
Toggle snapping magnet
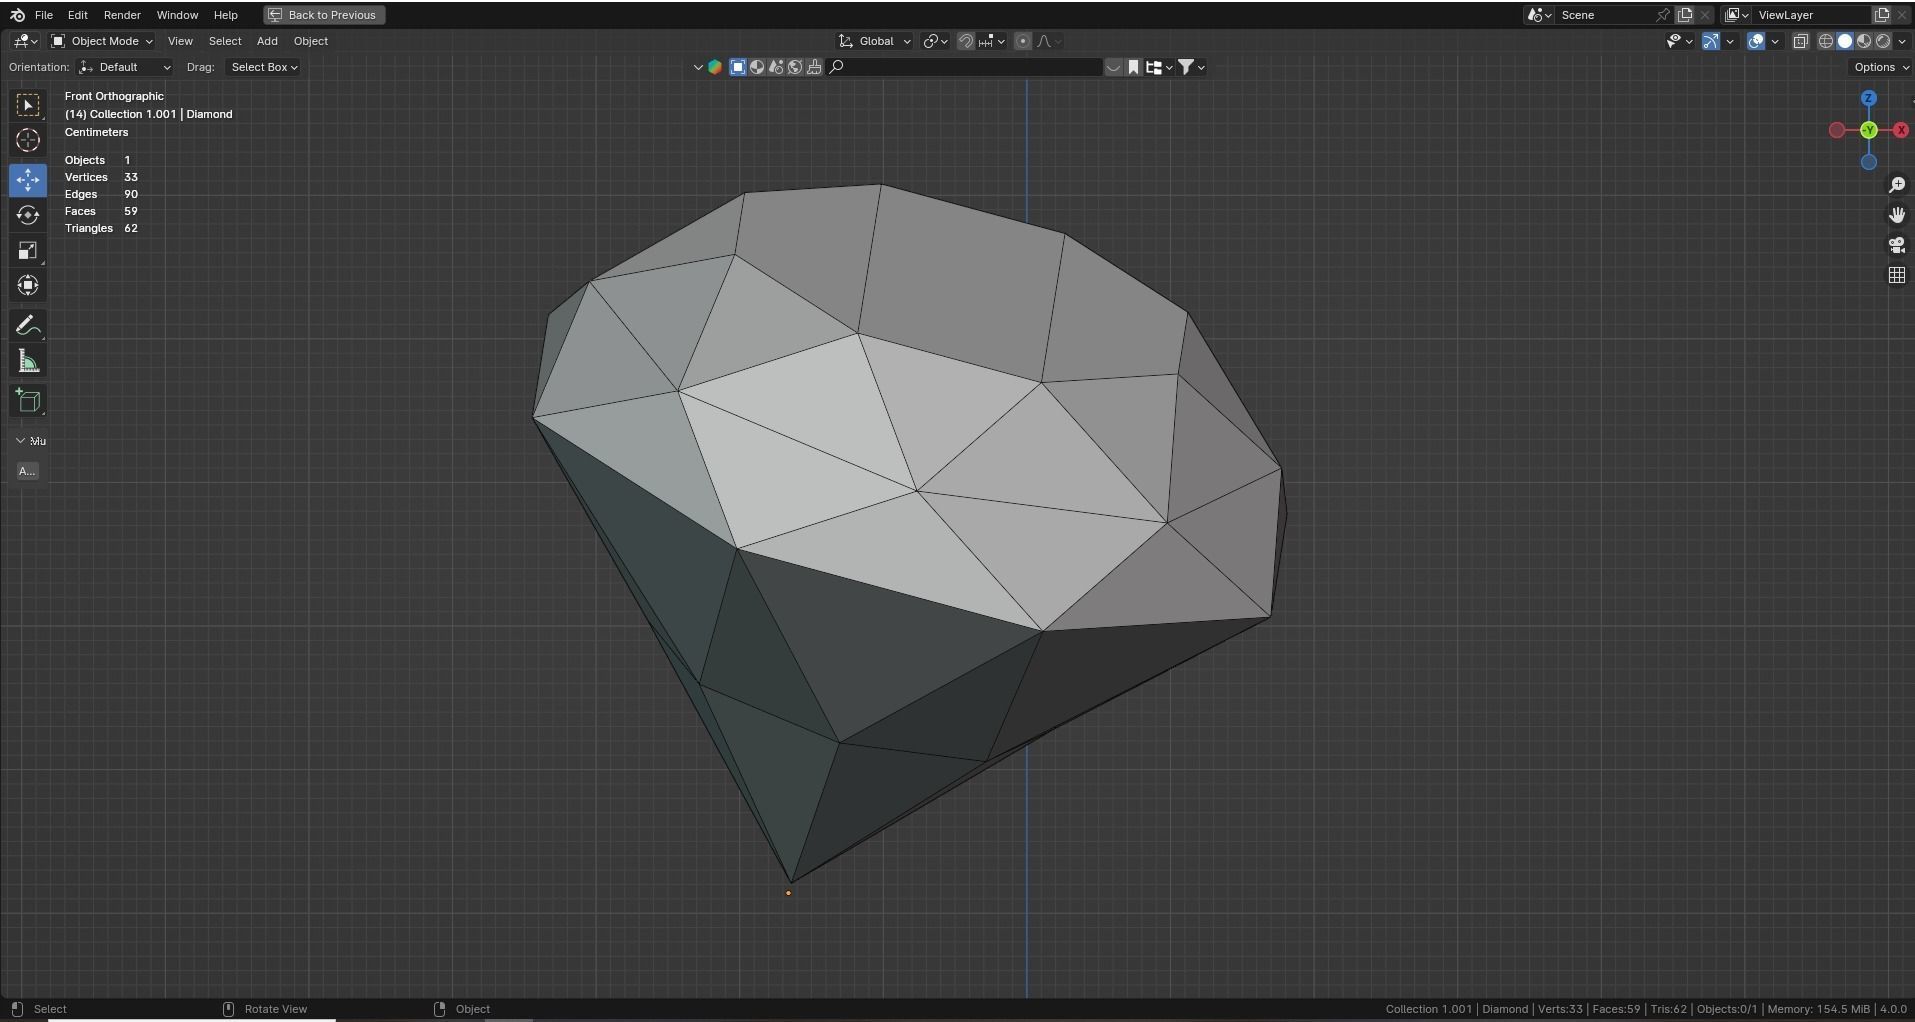click(966, 41)
